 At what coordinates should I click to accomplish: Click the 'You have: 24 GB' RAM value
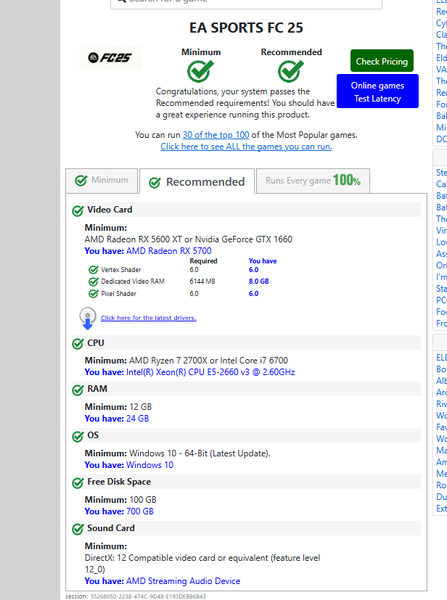point(117,418)
